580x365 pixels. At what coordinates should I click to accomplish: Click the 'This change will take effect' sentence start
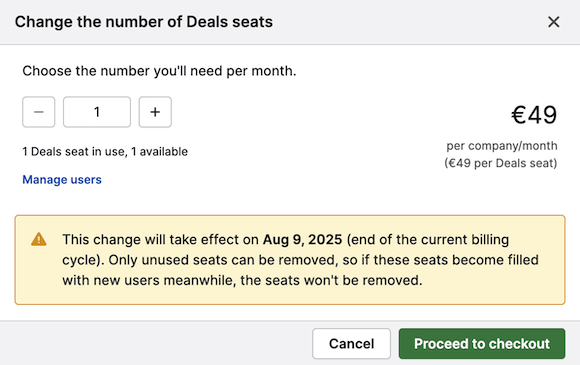click(160, 240)
